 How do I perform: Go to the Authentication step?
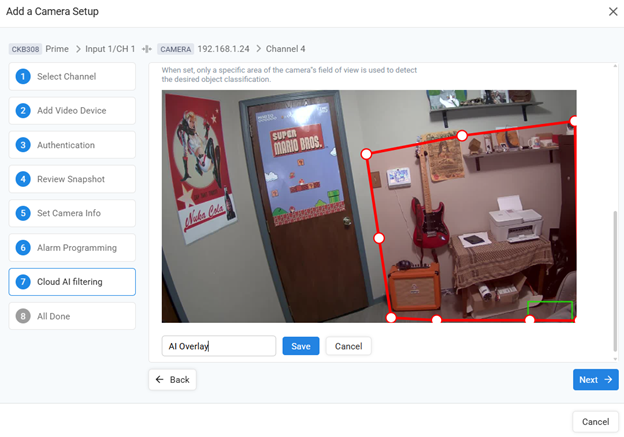pyautogui.click(x=72, y=145)
